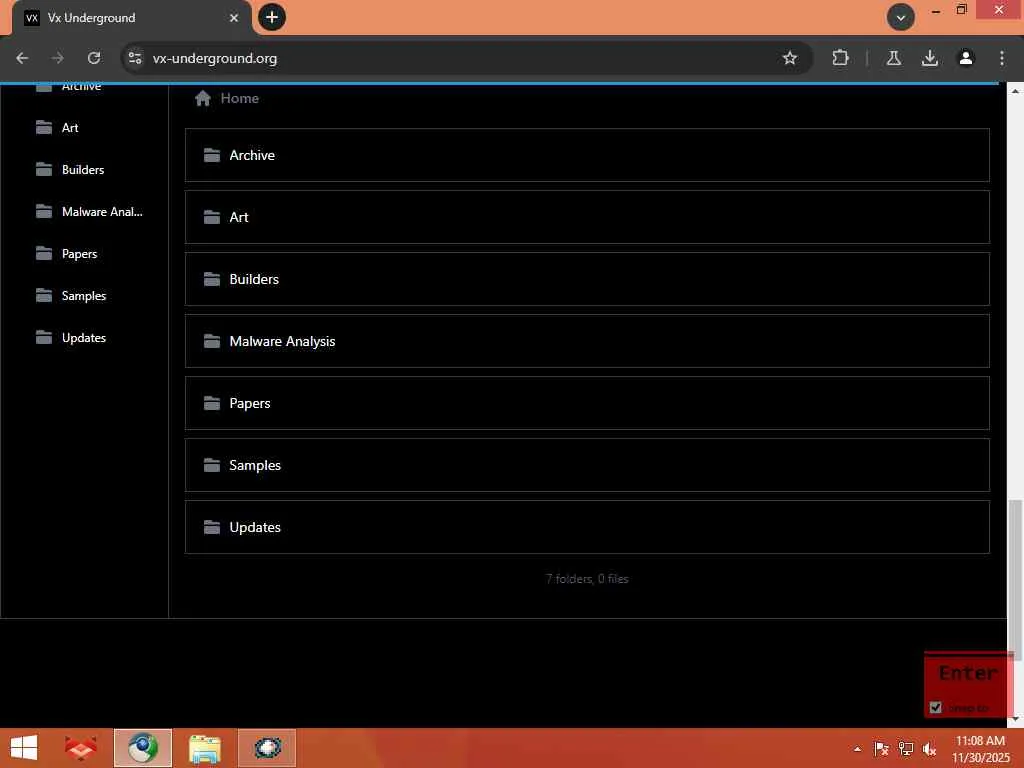Click sidebar folder icon next to Updates
The image size is (1024, 768).
point(44,338)
